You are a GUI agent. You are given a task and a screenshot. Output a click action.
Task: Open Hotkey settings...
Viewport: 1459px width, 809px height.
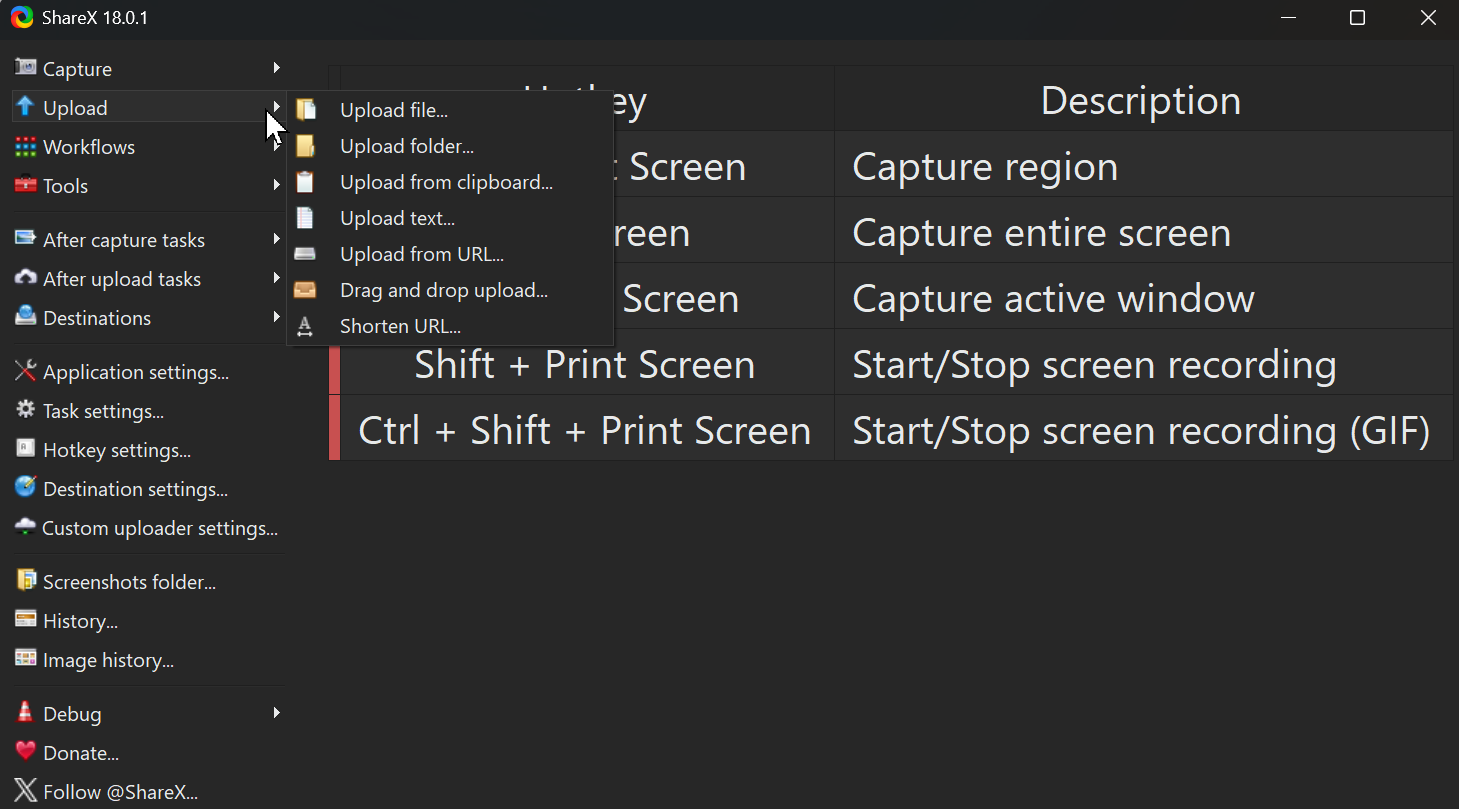[x=148, y=450]
